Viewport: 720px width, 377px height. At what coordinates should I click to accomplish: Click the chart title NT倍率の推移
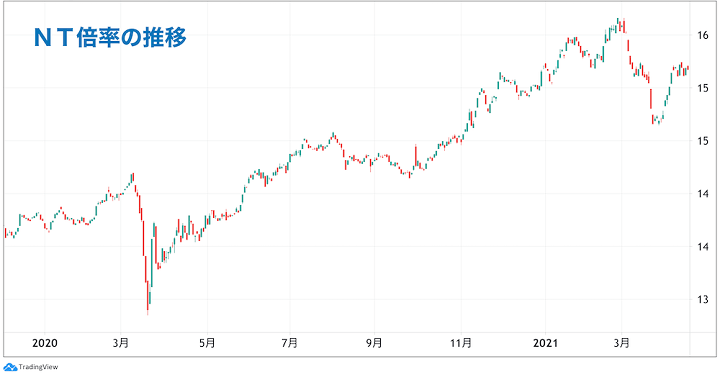110,38
